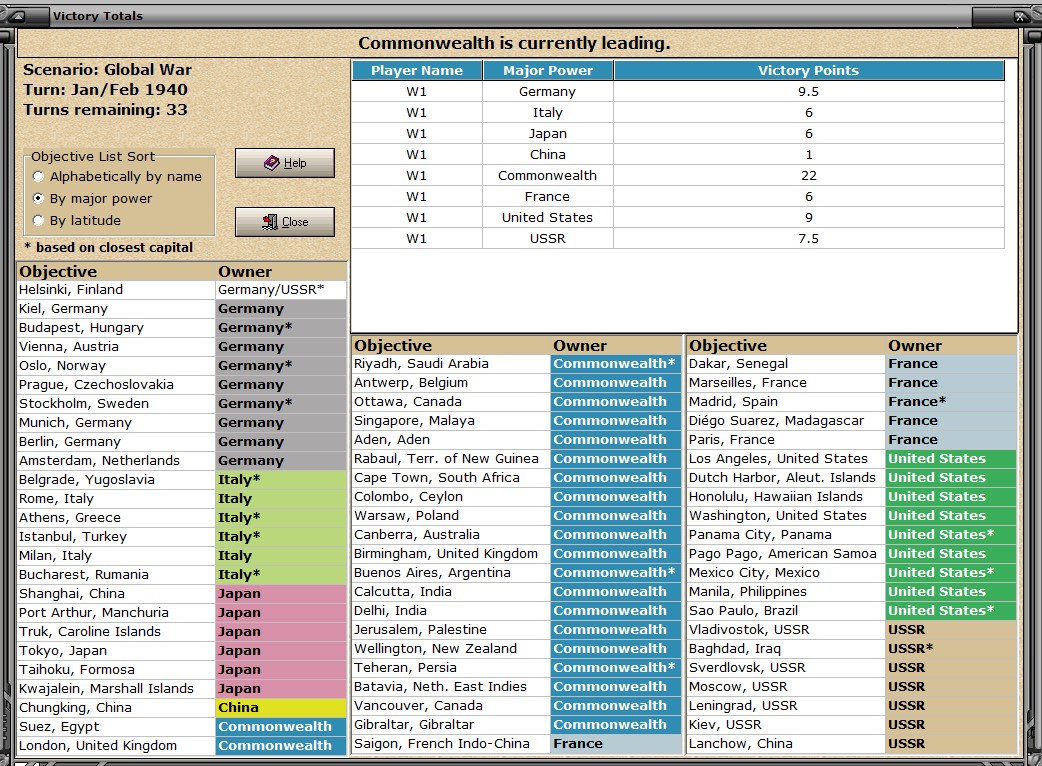Select the Amsterdam, Netherlands objective
This screenshot has width=1042, height=766.
pos(116,460)
